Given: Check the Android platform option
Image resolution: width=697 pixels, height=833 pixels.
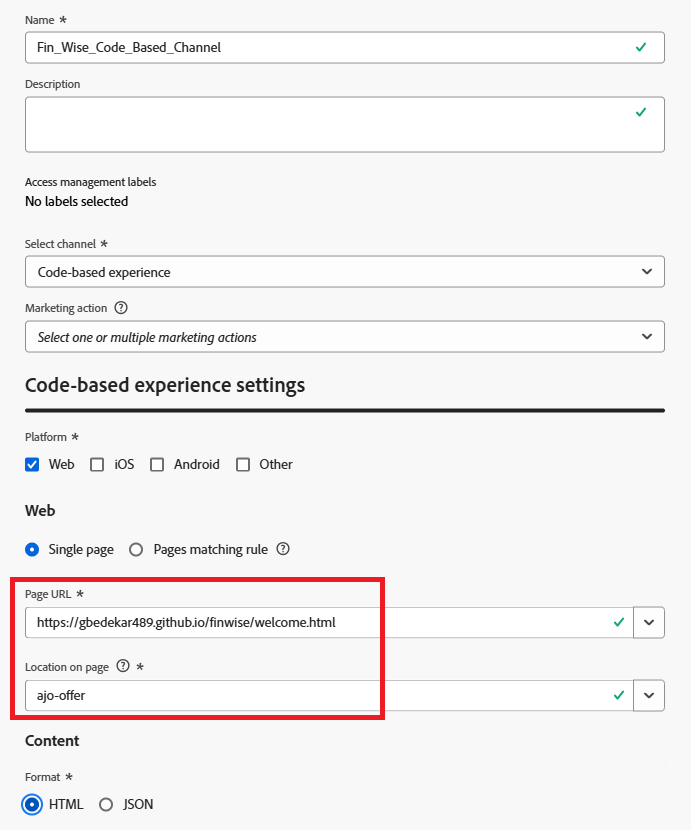Looking at the screenshot, I should click(x=157, y=464).
